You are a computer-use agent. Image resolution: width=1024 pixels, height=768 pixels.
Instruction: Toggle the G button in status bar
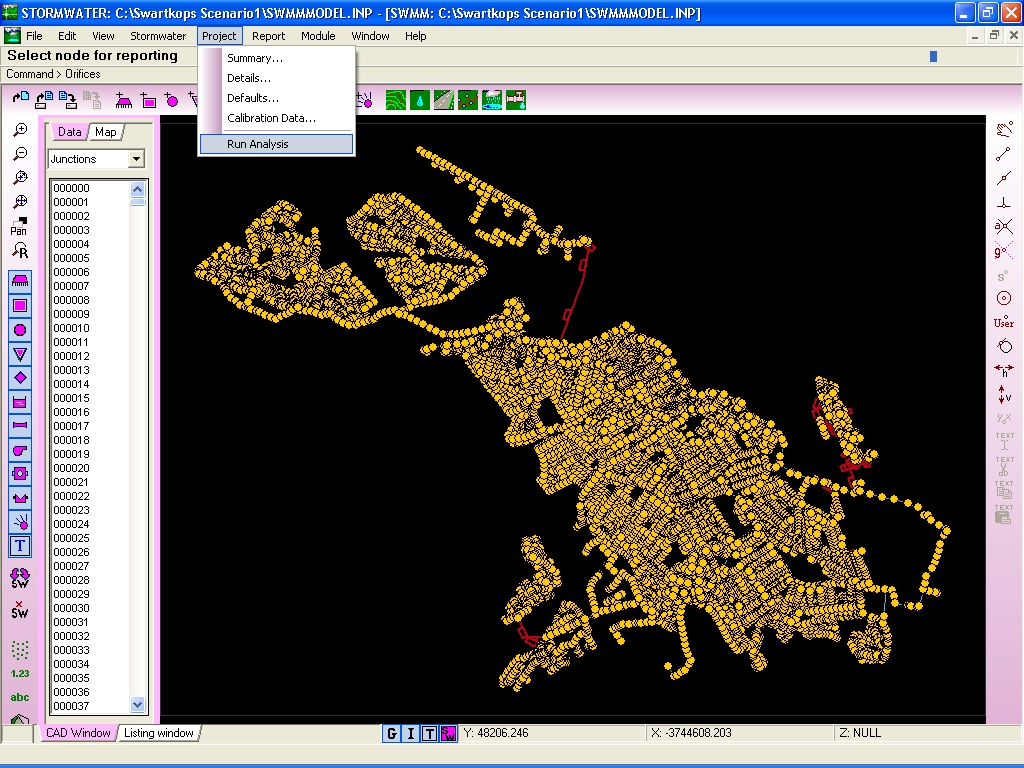click(x=391, y=733)
